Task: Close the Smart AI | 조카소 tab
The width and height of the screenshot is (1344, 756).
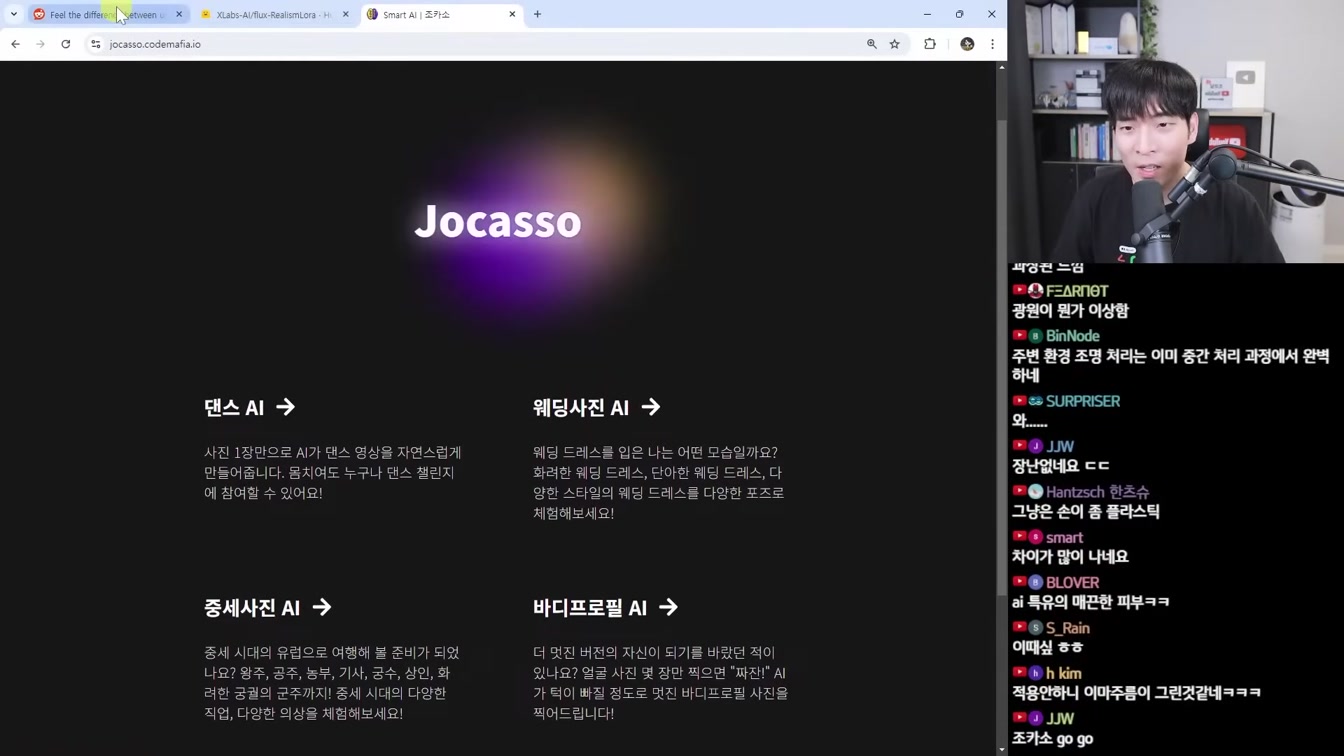Action: pos(512,15)
